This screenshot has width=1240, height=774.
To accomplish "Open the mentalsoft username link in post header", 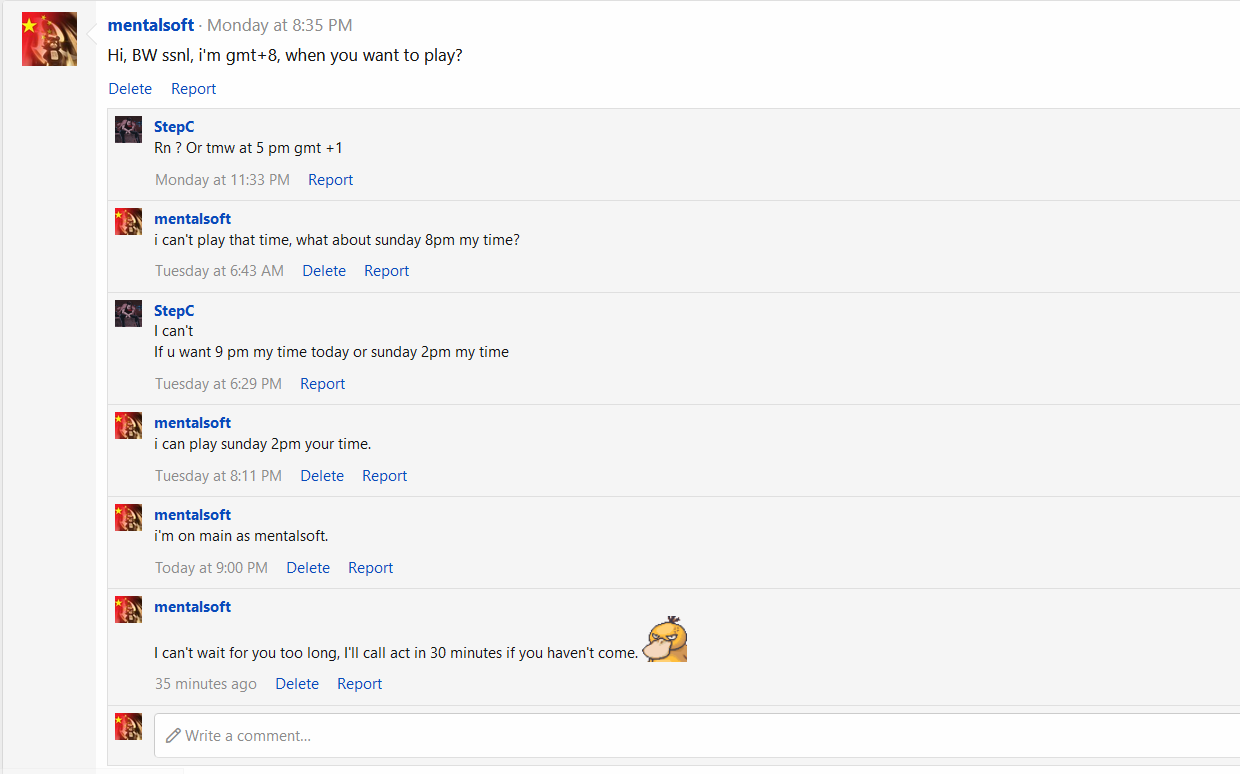I will pyautogui.click(x=151, y=25).
